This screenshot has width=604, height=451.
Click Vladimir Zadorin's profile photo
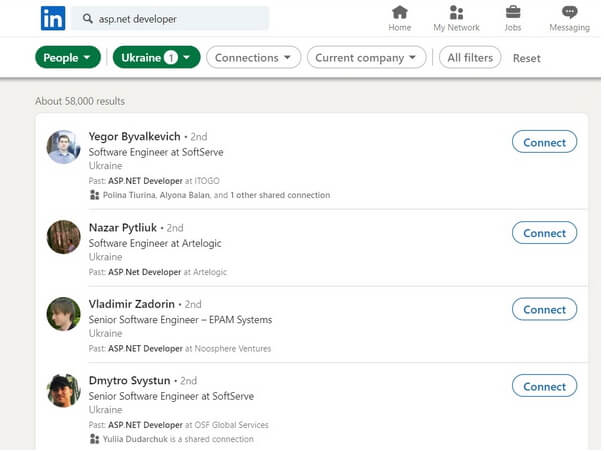64,314
